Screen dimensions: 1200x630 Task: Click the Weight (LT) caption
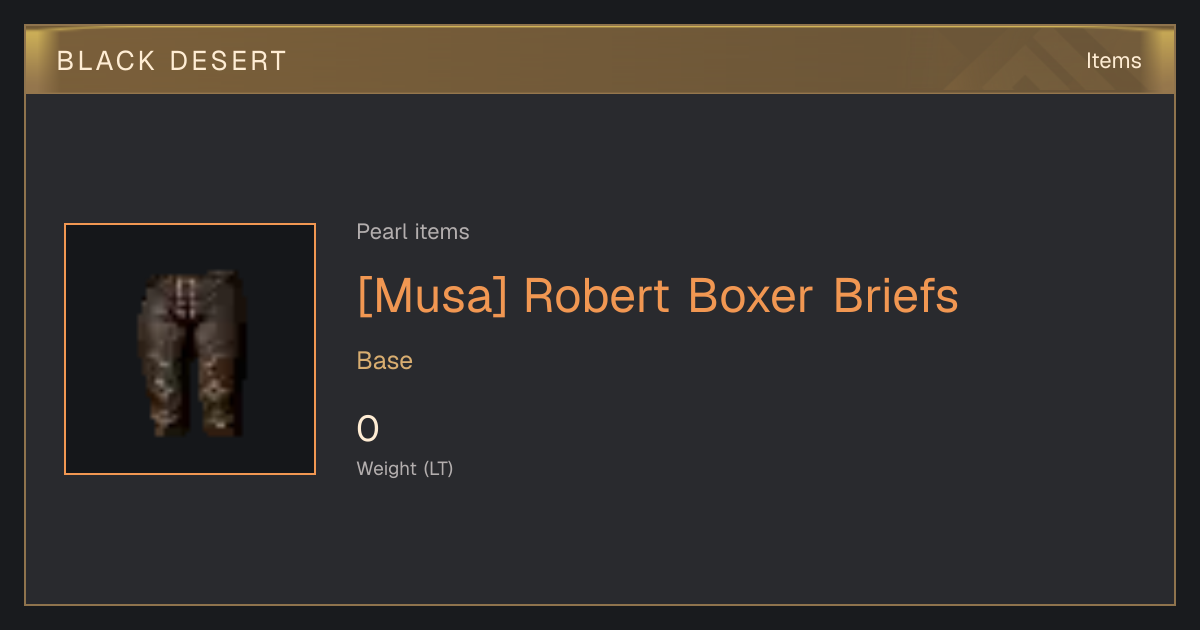pos(405,468)
